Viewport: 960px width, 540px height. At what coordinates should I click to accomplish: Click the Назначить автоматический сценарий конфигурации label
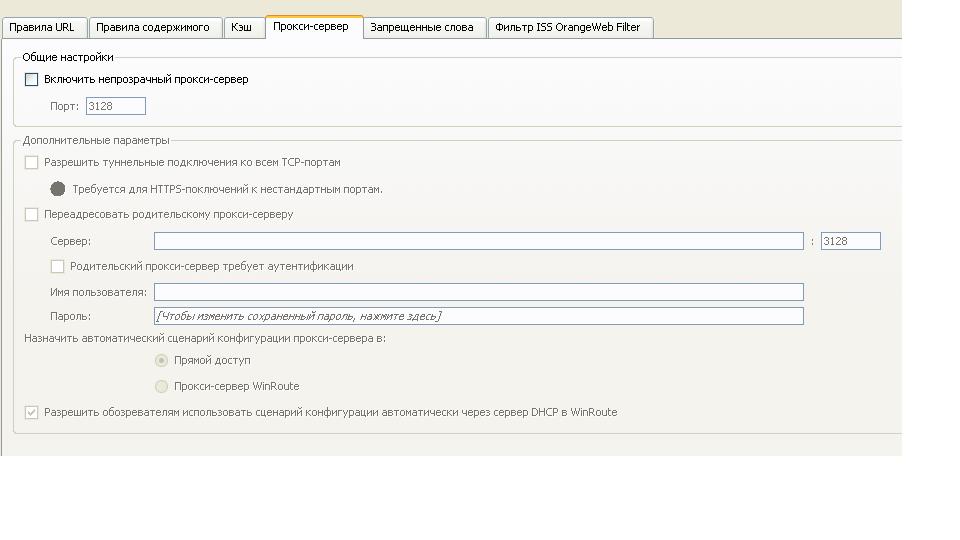click(205, 338)
